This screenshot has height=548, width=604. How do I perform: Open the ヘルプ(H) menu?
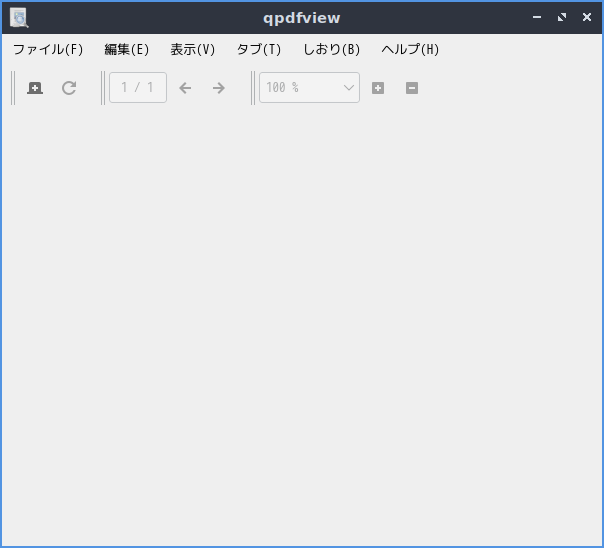click(410, 49)
